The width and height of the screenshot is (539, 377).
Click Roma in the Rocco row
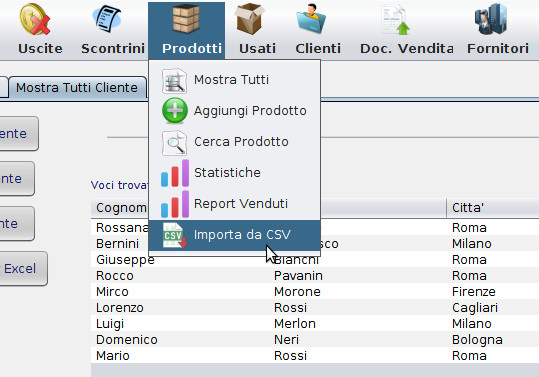tap(469, 276)
